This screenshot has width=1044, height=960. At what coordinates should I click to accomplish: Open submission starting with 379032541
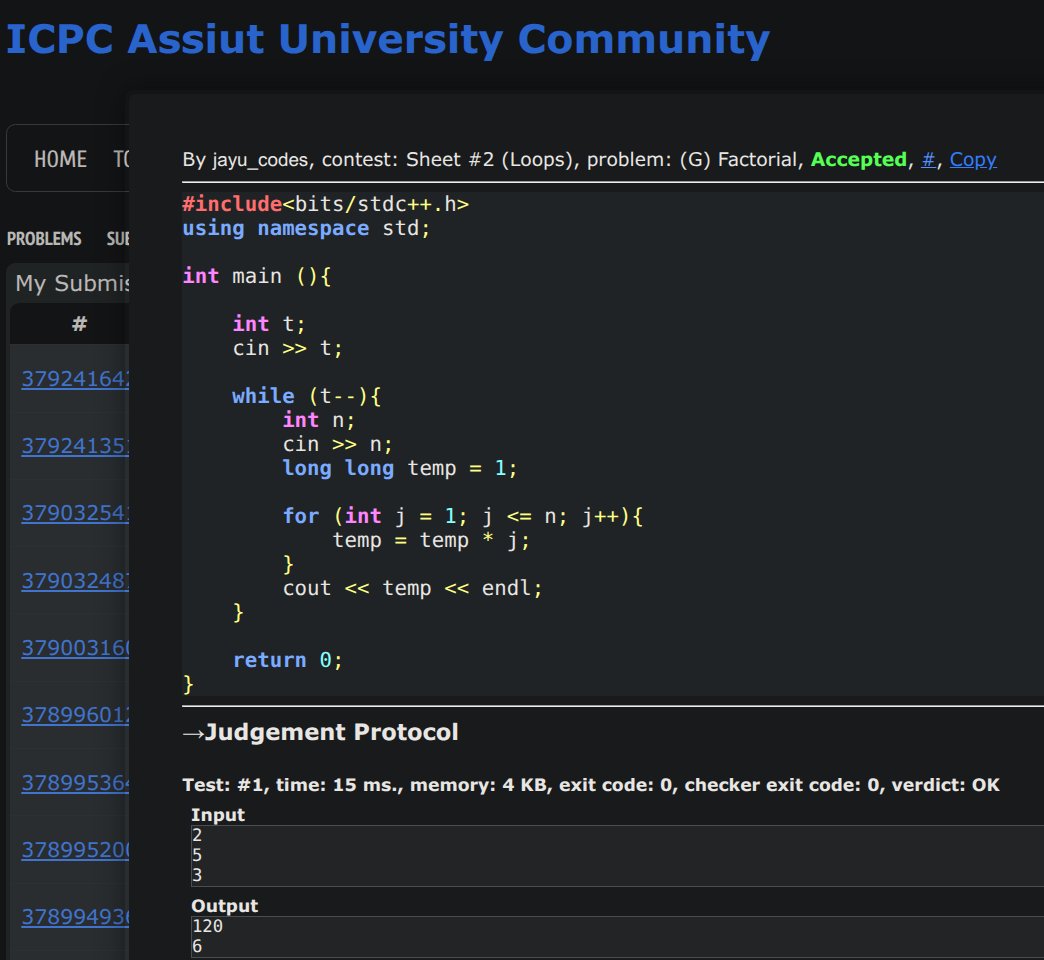(75, 513)
